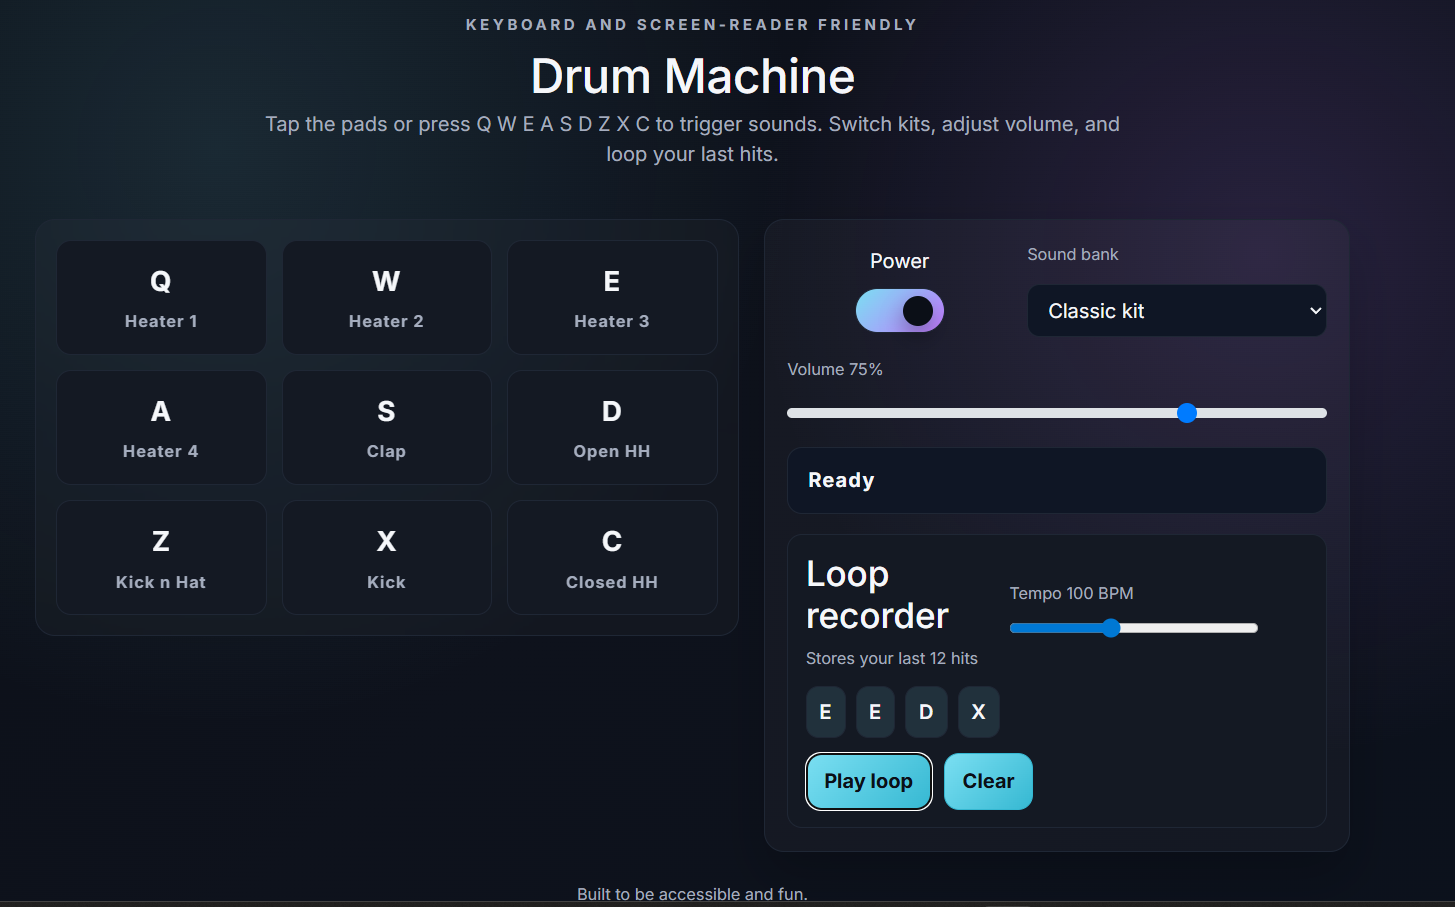
Task: Trigger the Q Heater 1 drum pad
Action: (160, 297)
